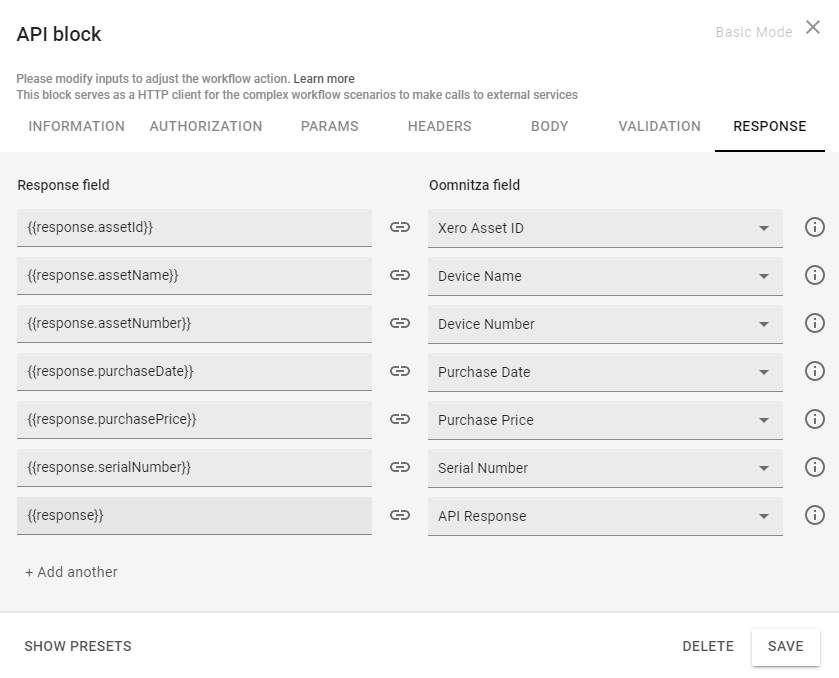839x678 pixels.
Task: Open the info icon for Xero Asset ID
Action: pyautogui.click(x=815, y=227)
